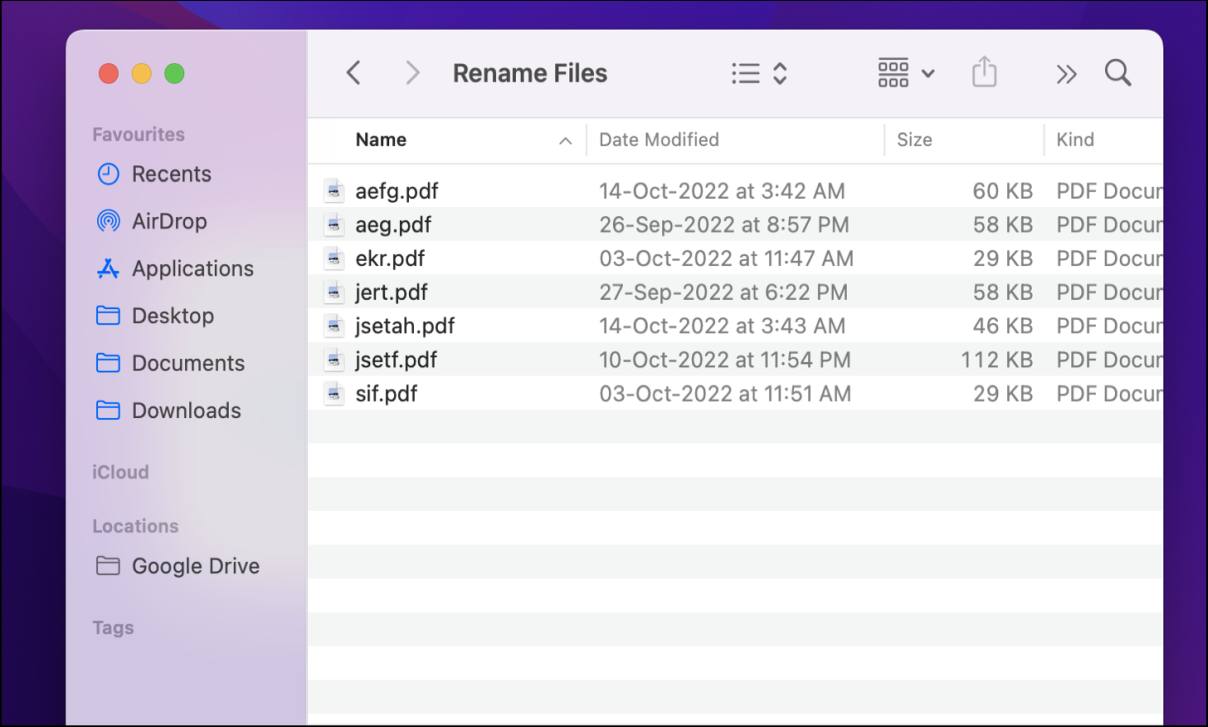Image resolution: width=1208 pixels, height=727 pixels.
Task: Open the Downloads sidebar folder
Action: coord(186,411)
